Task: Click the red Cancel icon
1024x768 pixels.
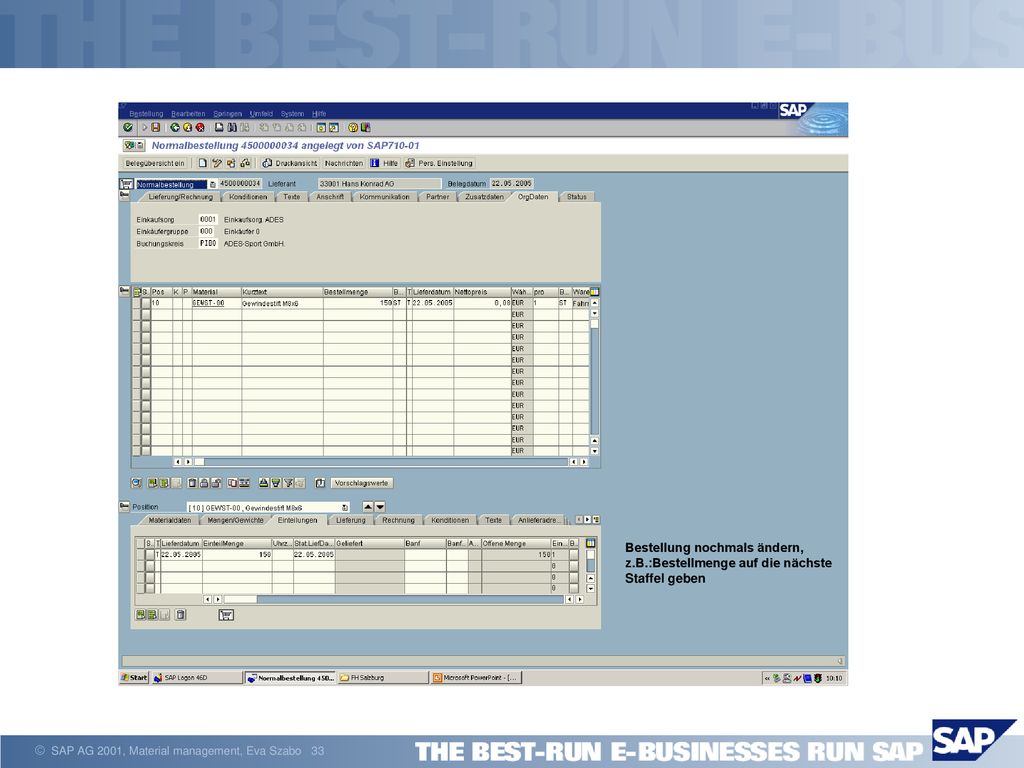Action: (x=200, y=127)
